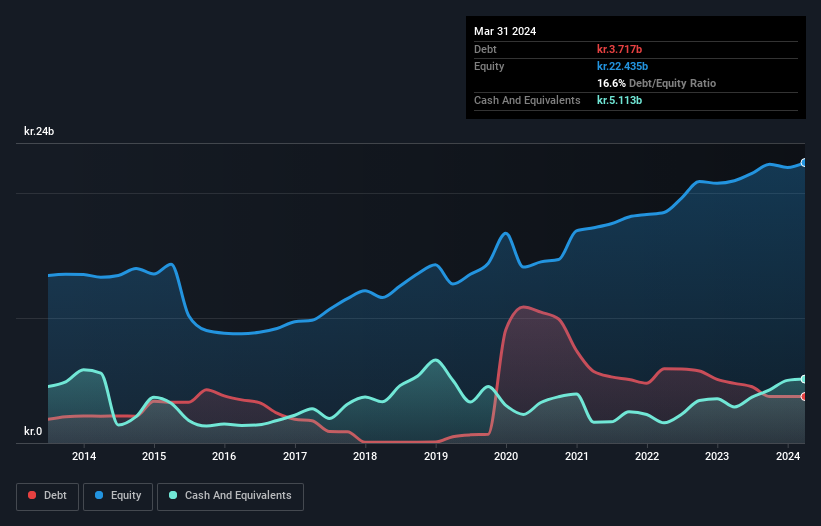Click the 2019 x-axis label

pos(436,456)
